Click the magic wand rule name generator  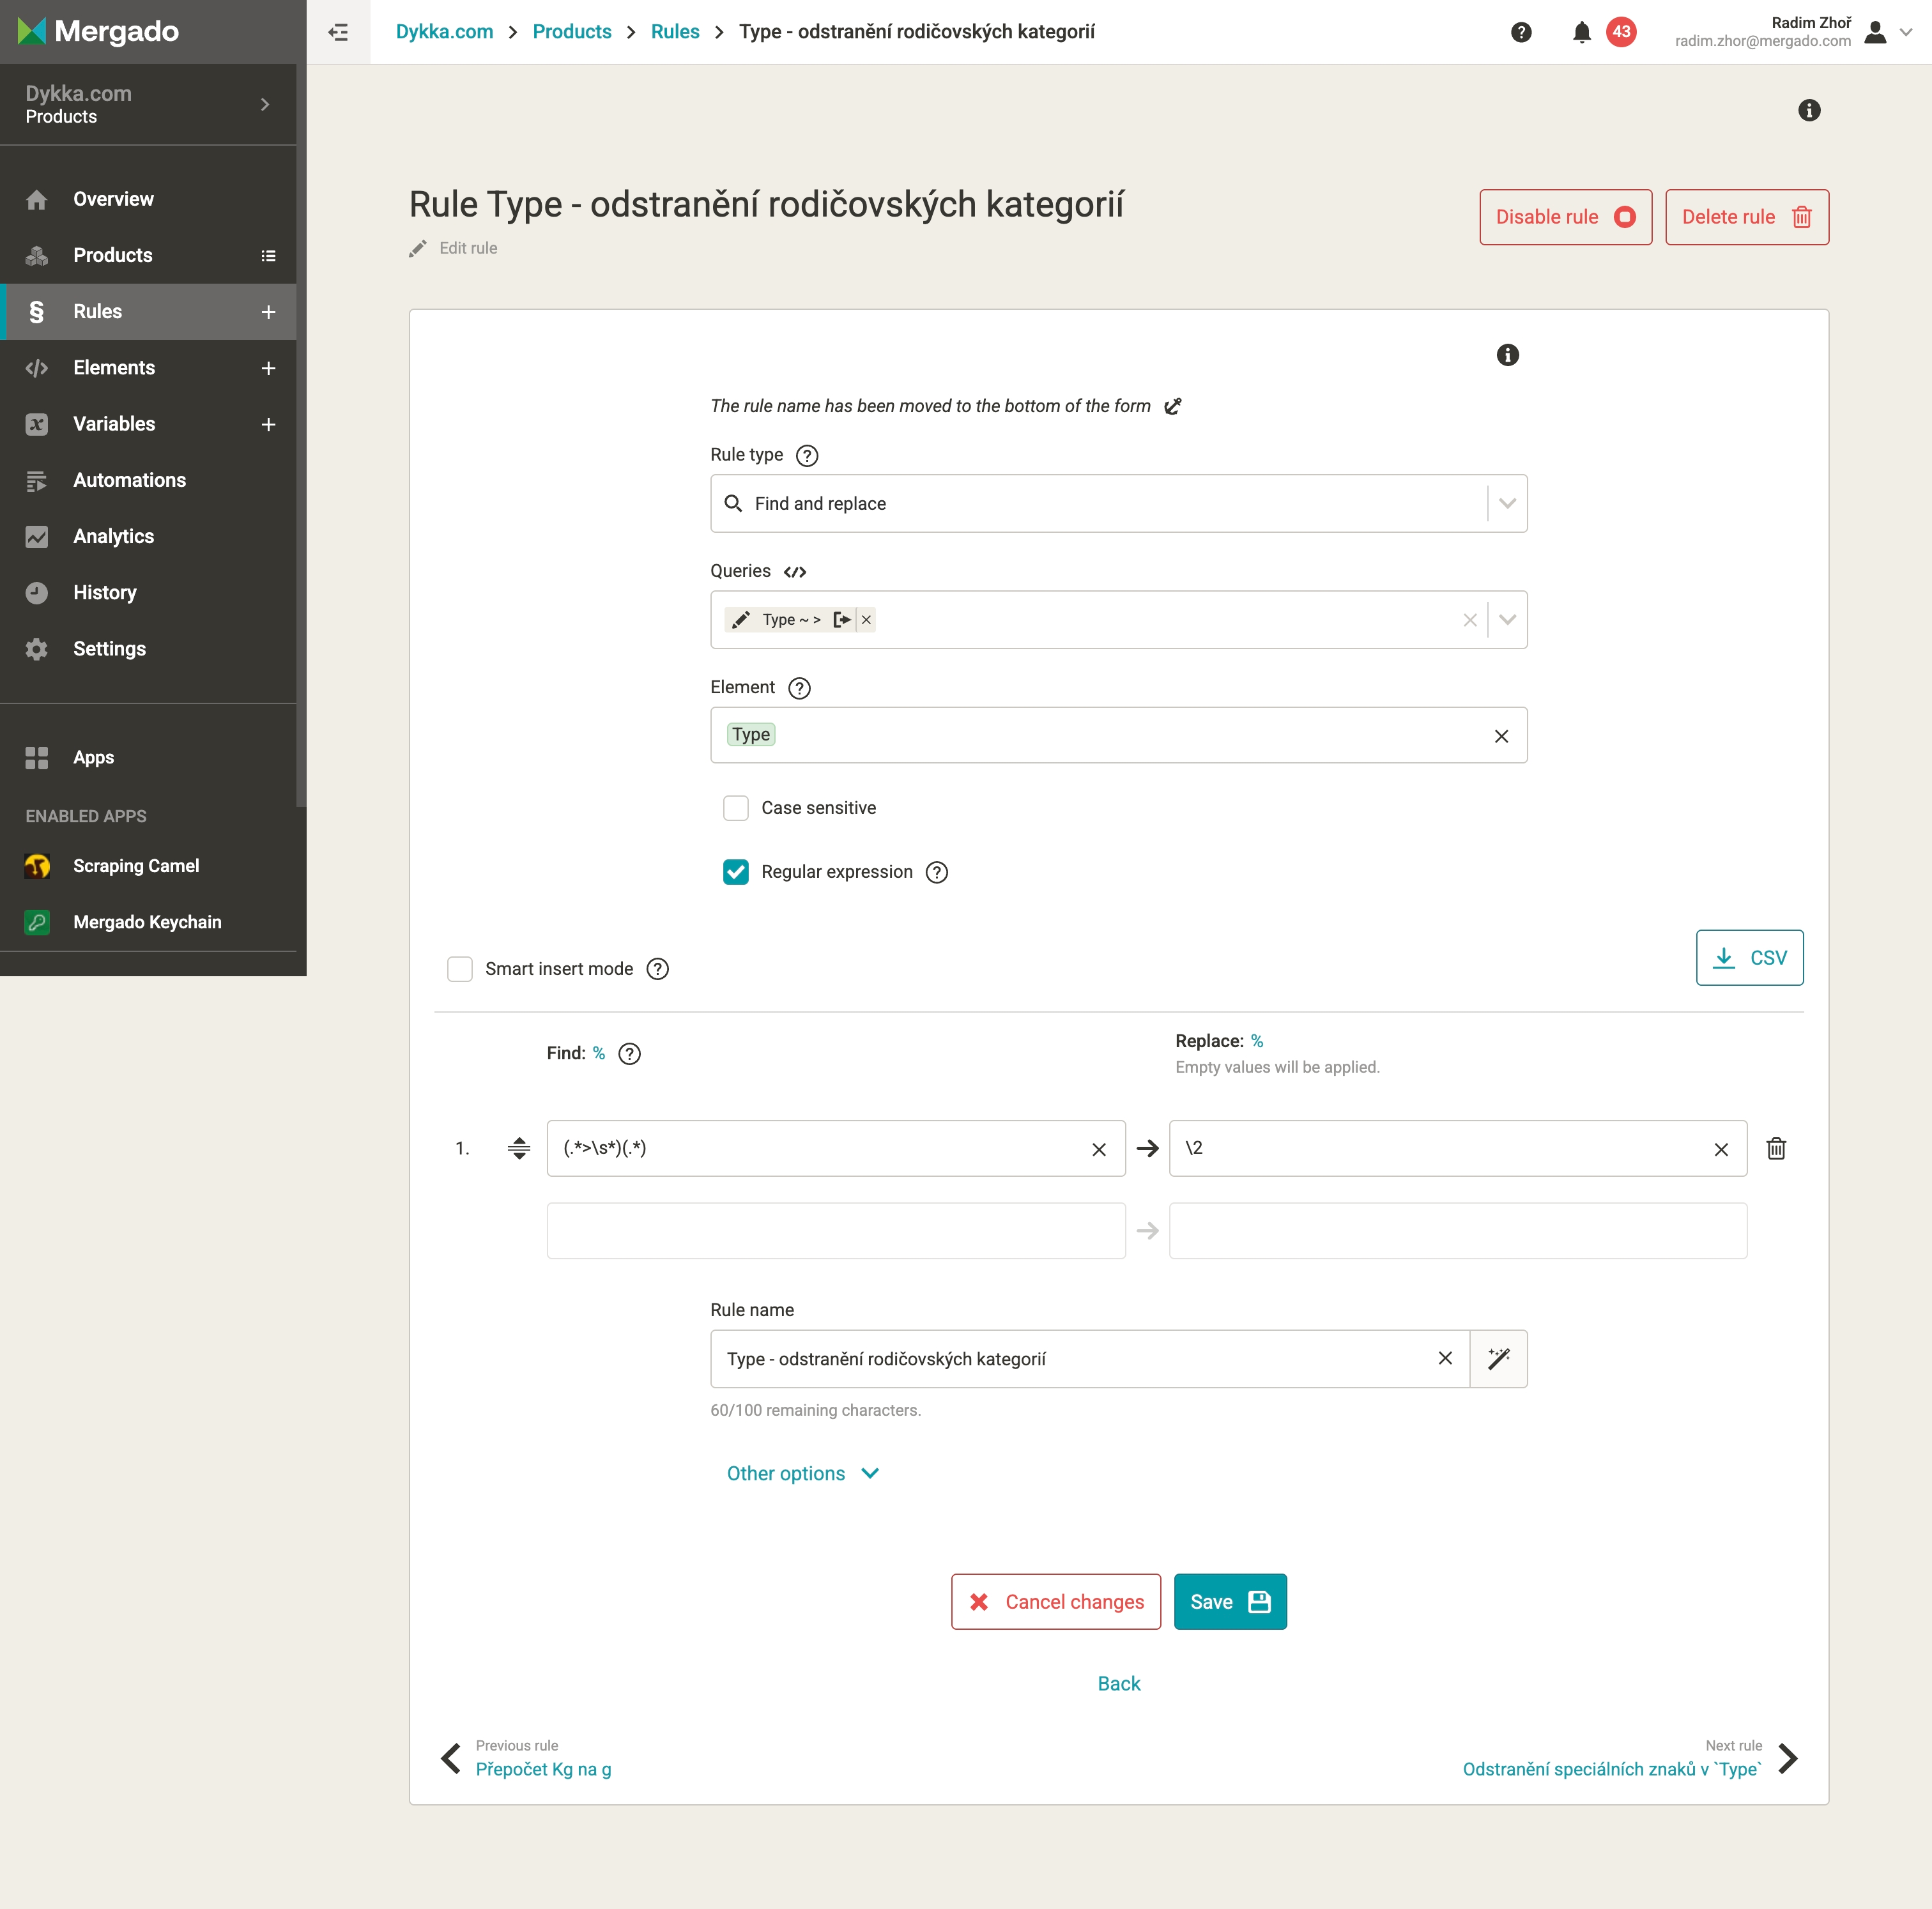pyautogui.click(x=1498, y=1358)
